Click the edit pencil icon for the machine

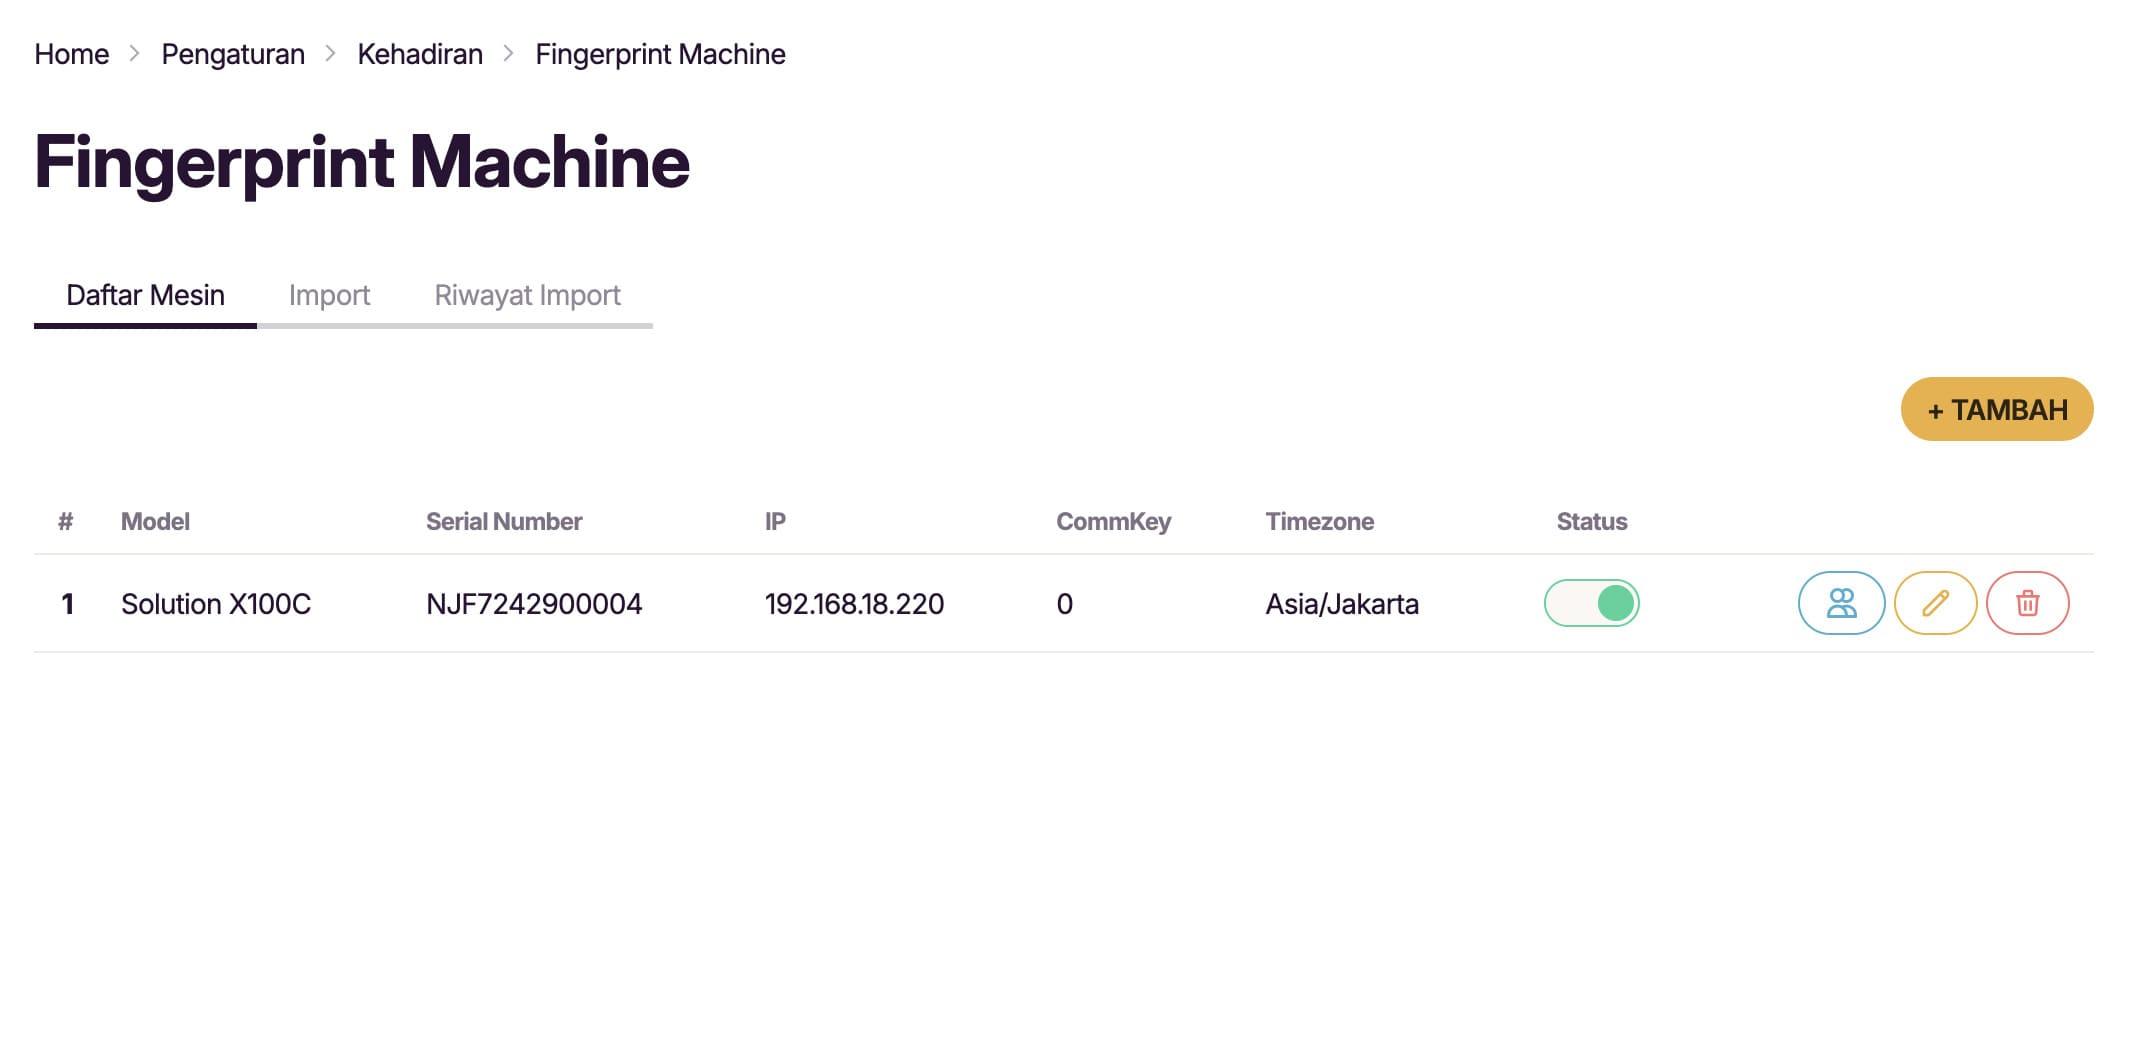point(1934,603)
